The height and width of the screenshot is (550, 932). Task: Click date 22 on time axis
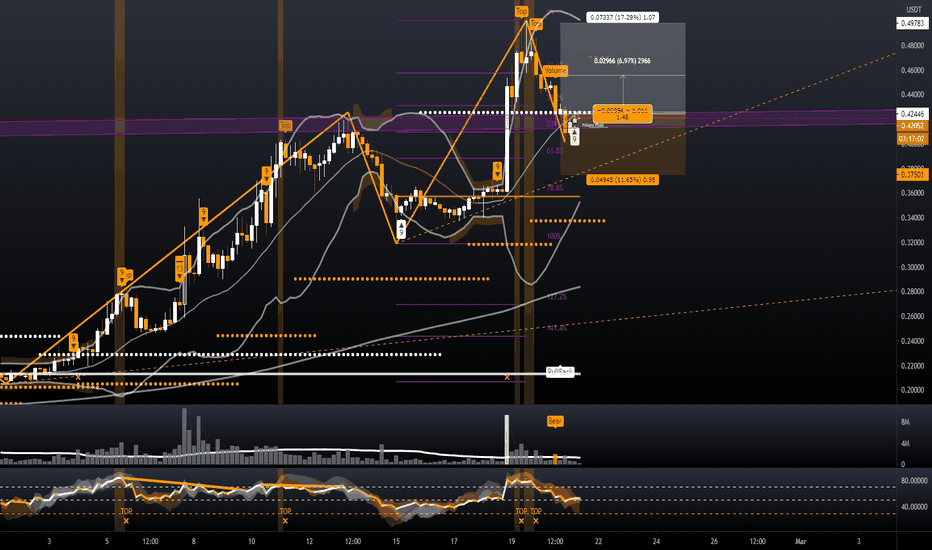tap(599, 542)
